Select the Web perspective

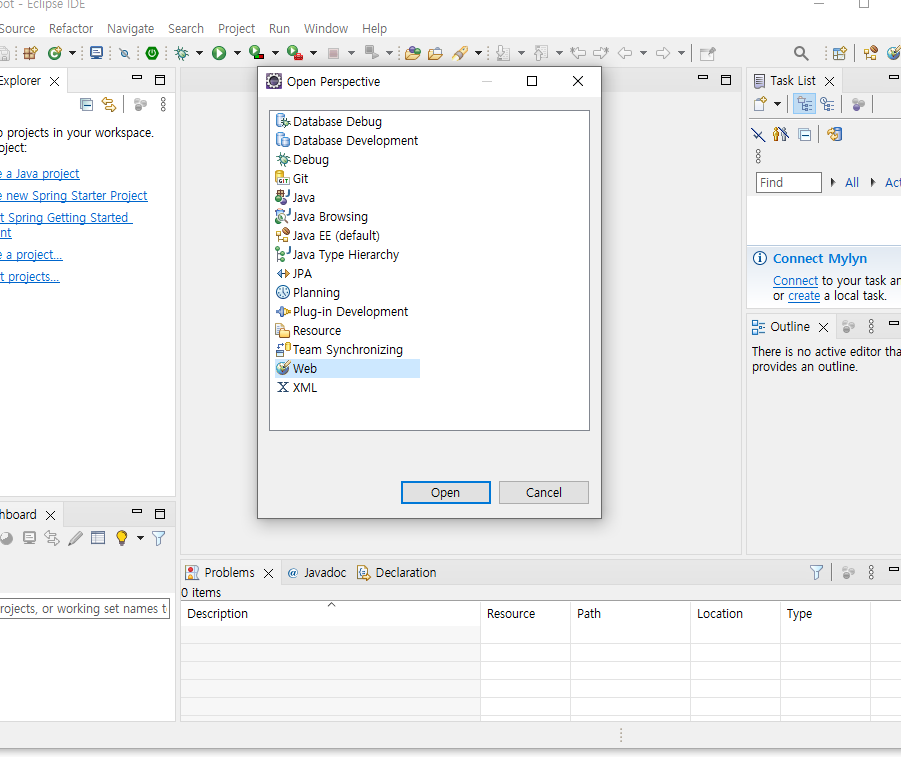click(x=347, y=368)
